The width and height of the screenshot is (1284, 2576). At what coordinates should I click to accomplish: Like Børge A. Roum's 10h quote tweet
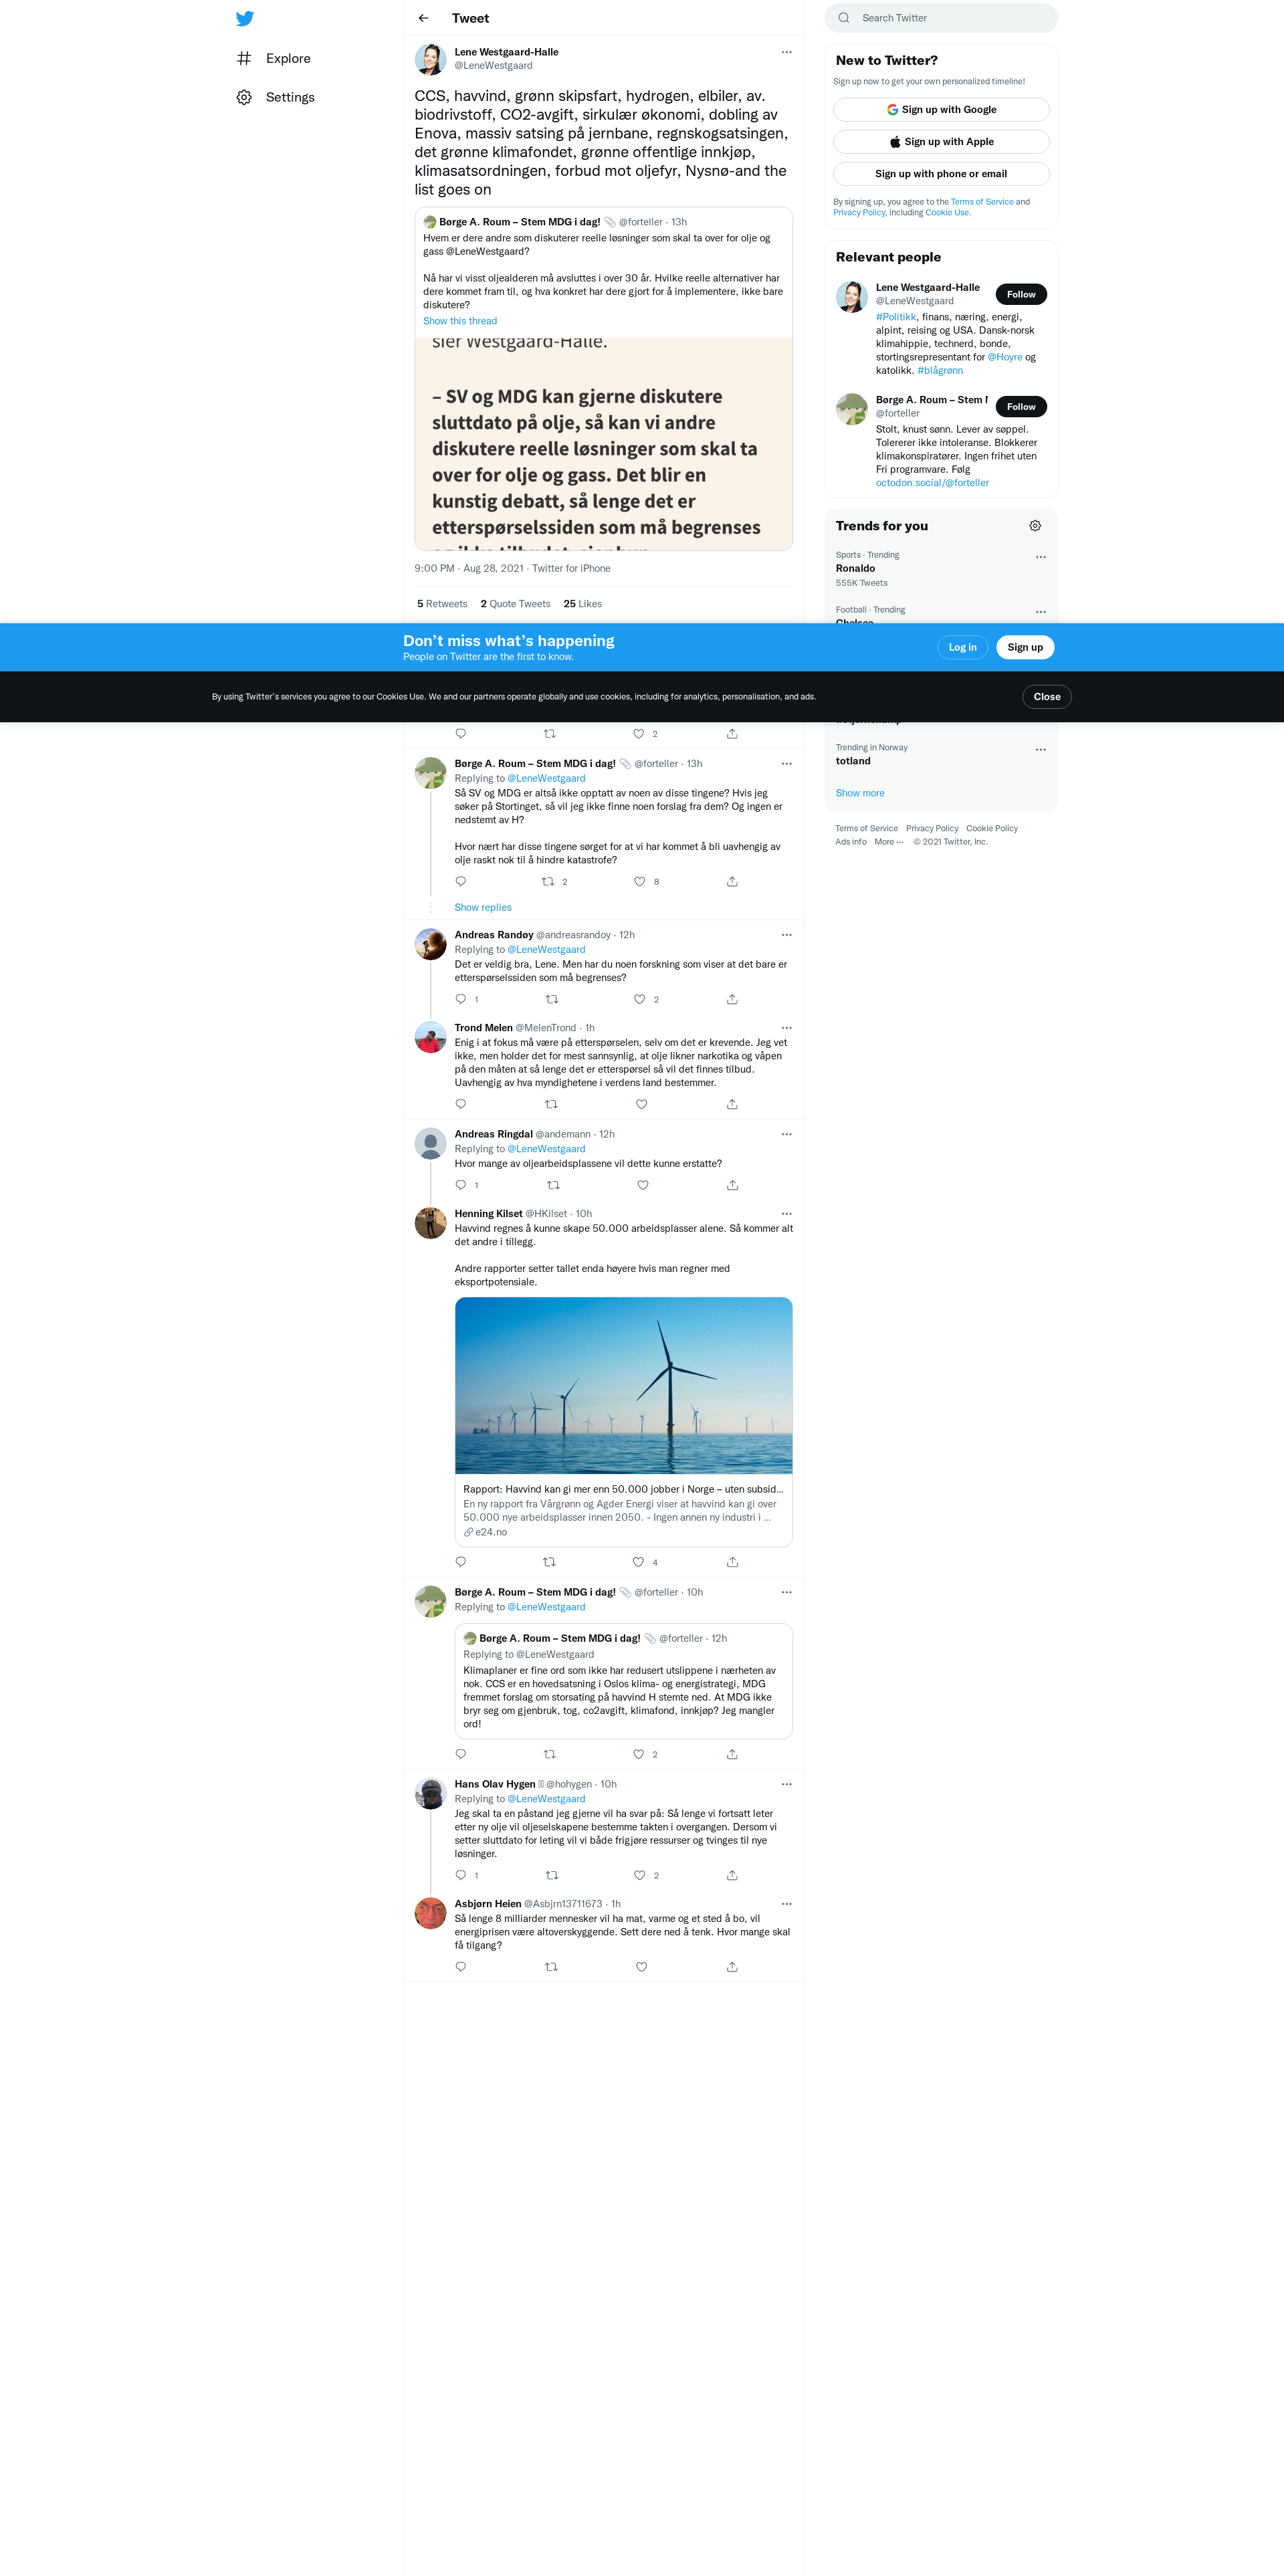click(x=639, y=1754)
